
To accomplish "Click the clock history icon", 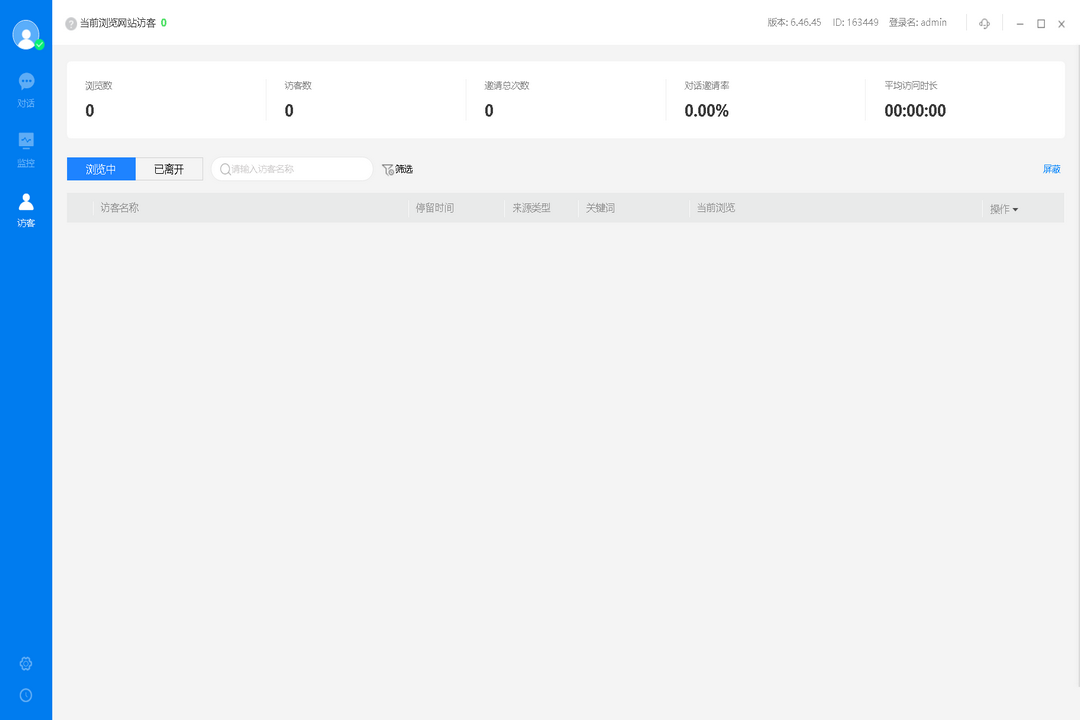I will 26,695.
